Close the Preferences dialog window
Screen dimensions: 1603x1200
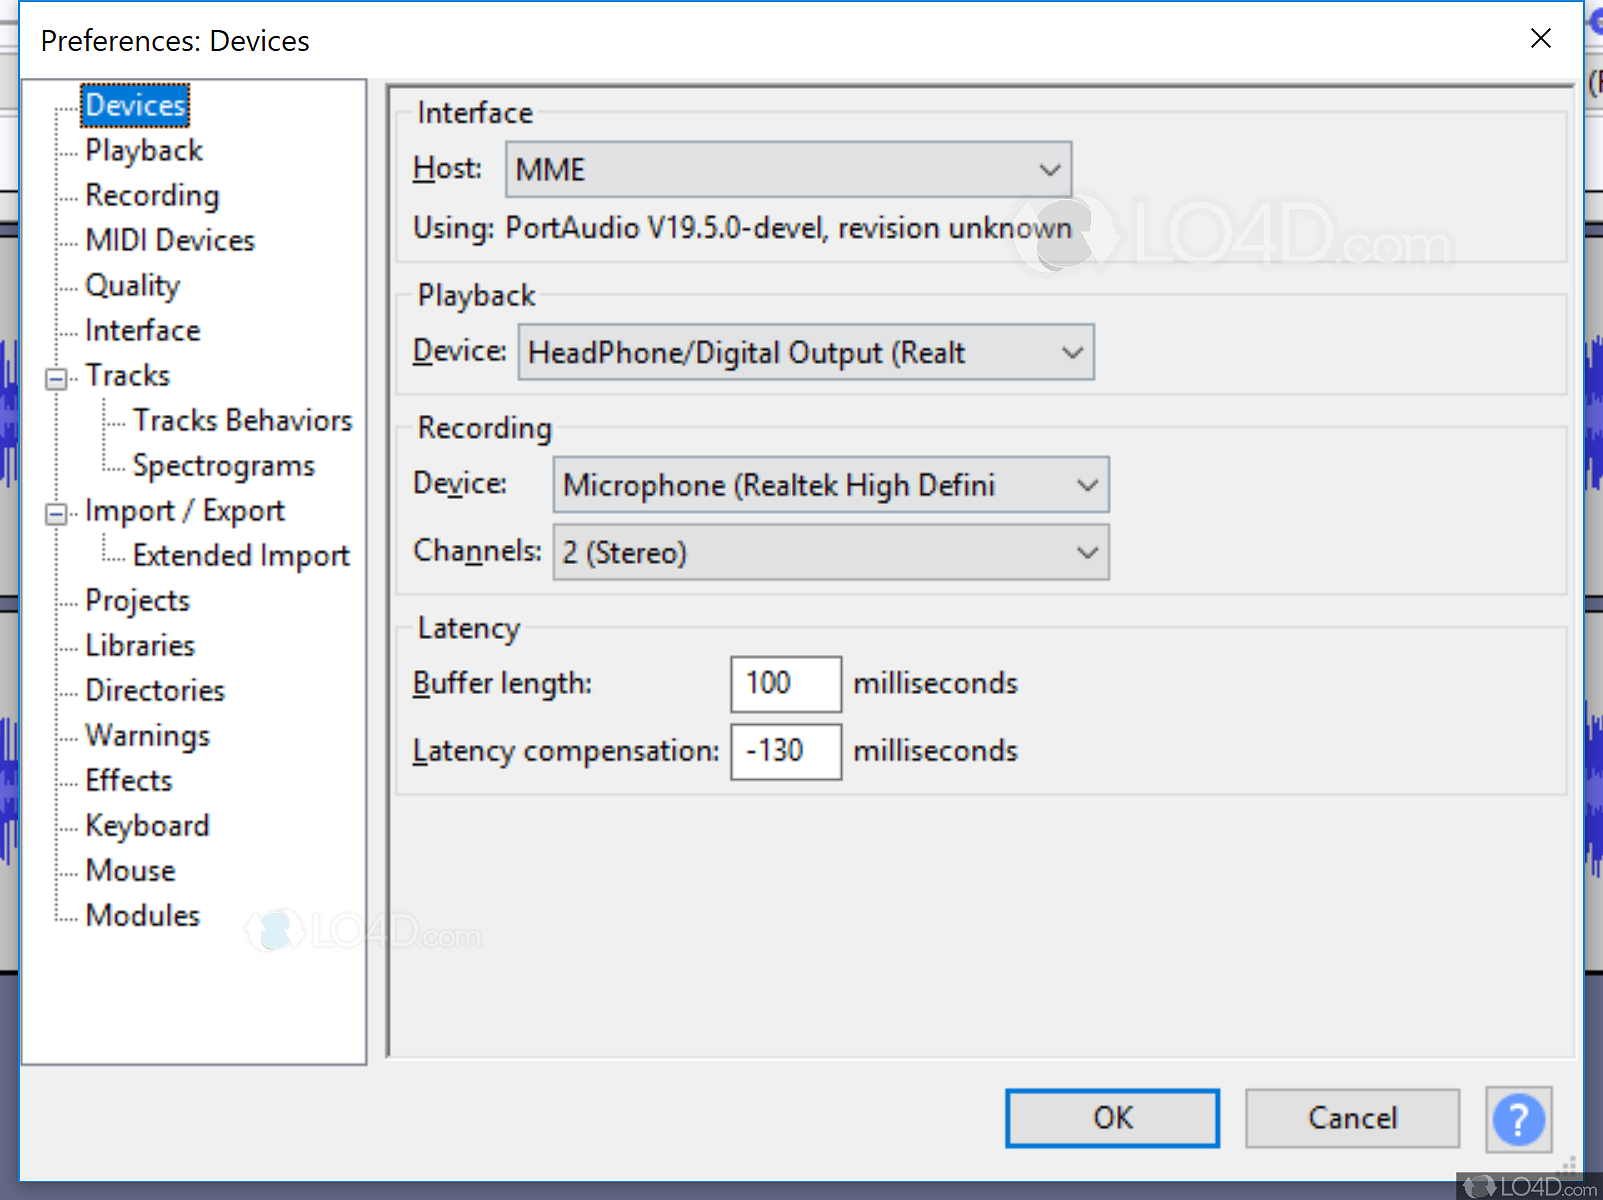coord(1540,39)
